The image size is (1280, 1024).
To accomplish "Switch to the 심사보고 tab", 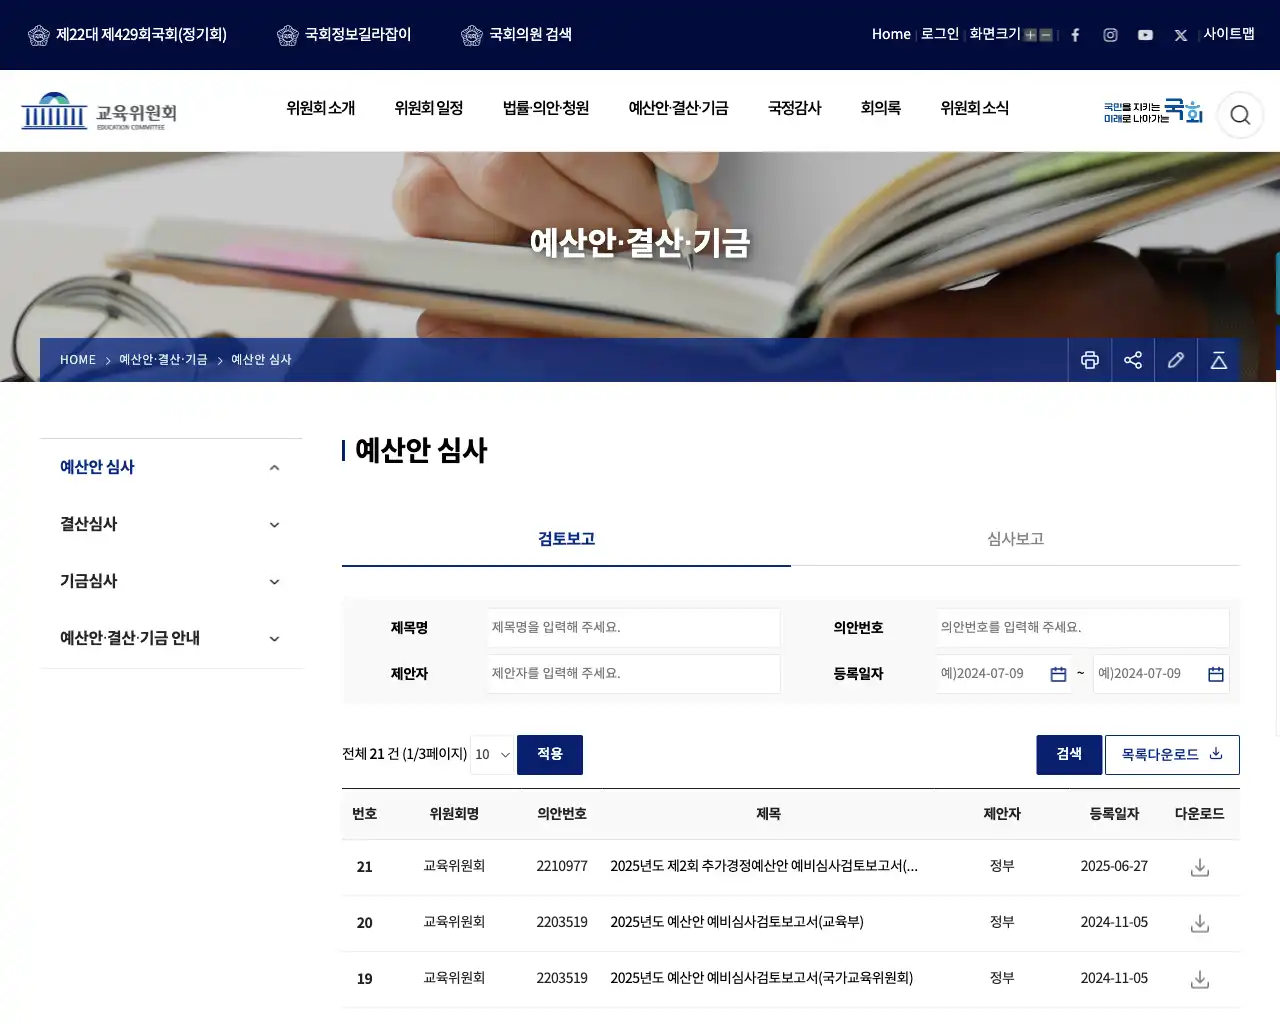I will pos(1015,539).
